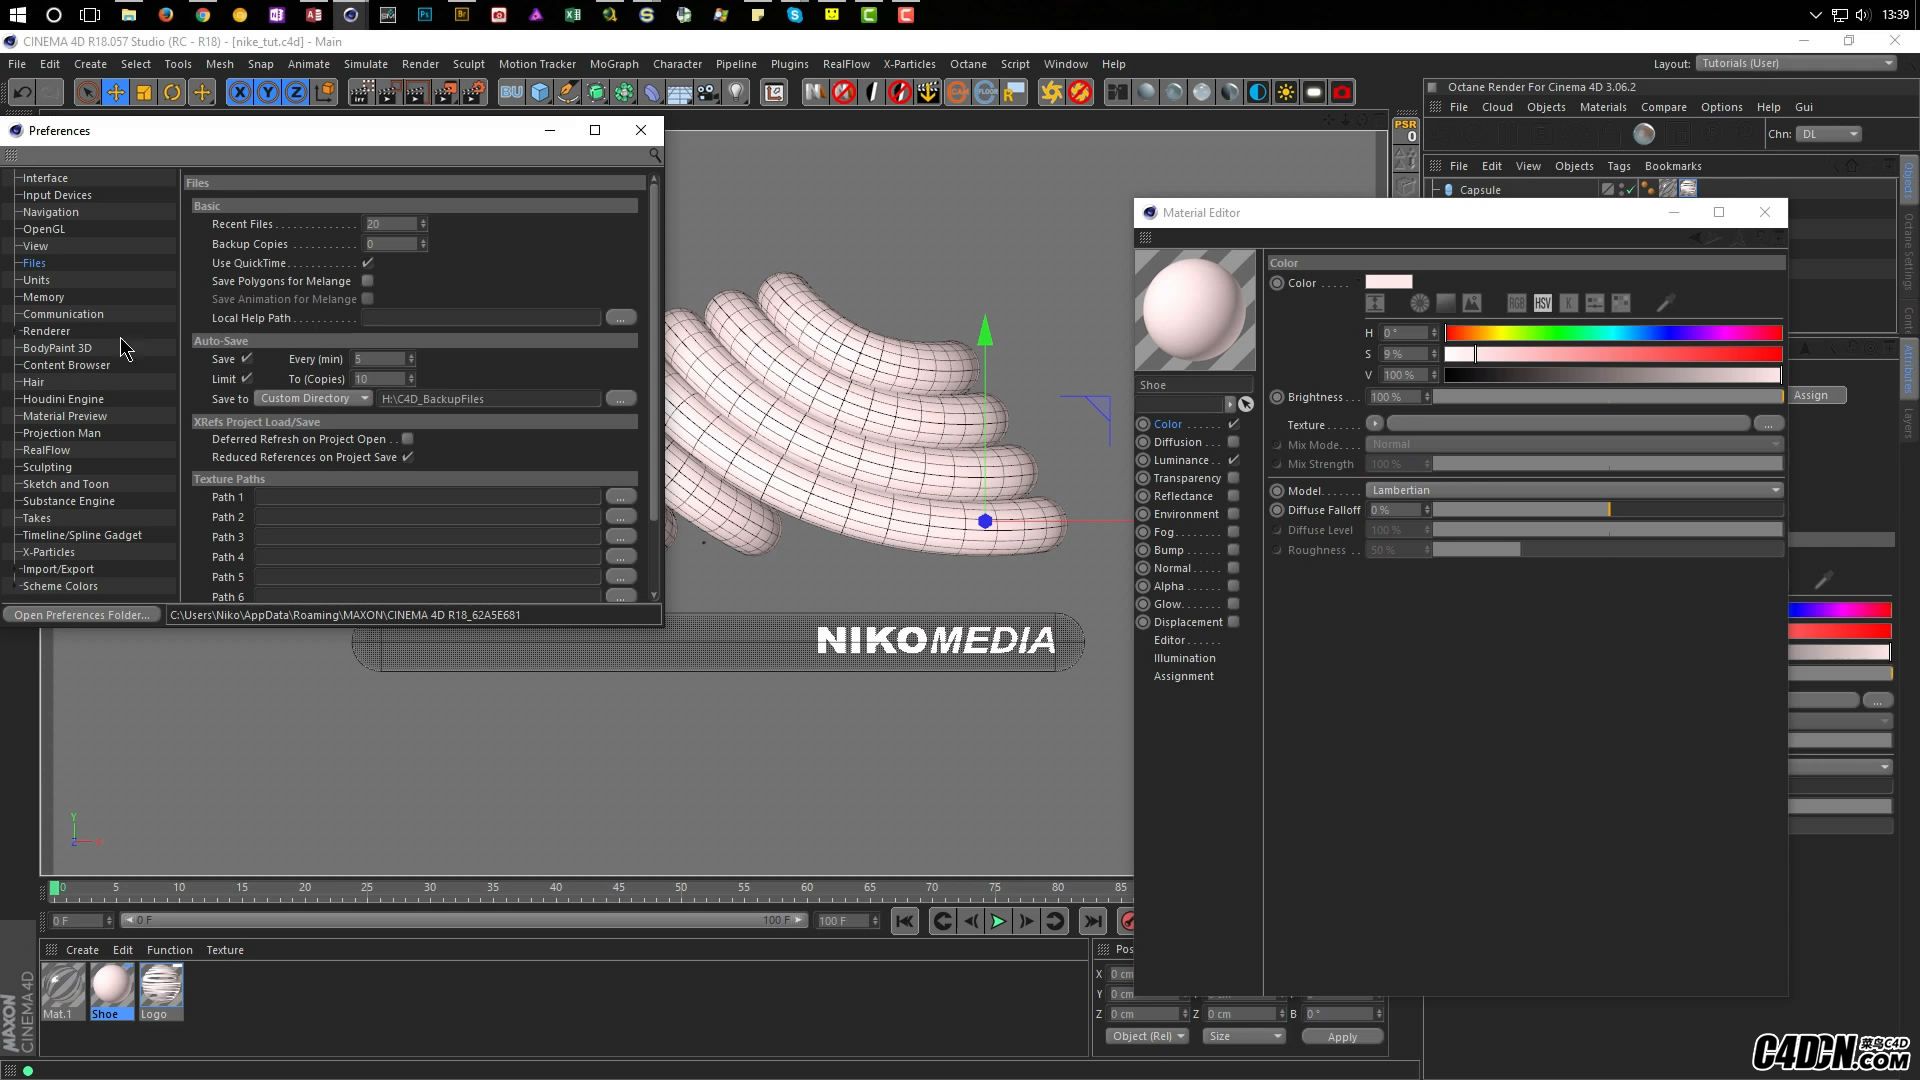This screenshot has height=1080, width=1920.
Task: Click the Hue rainbow slider
Action: coord(1613,333)
